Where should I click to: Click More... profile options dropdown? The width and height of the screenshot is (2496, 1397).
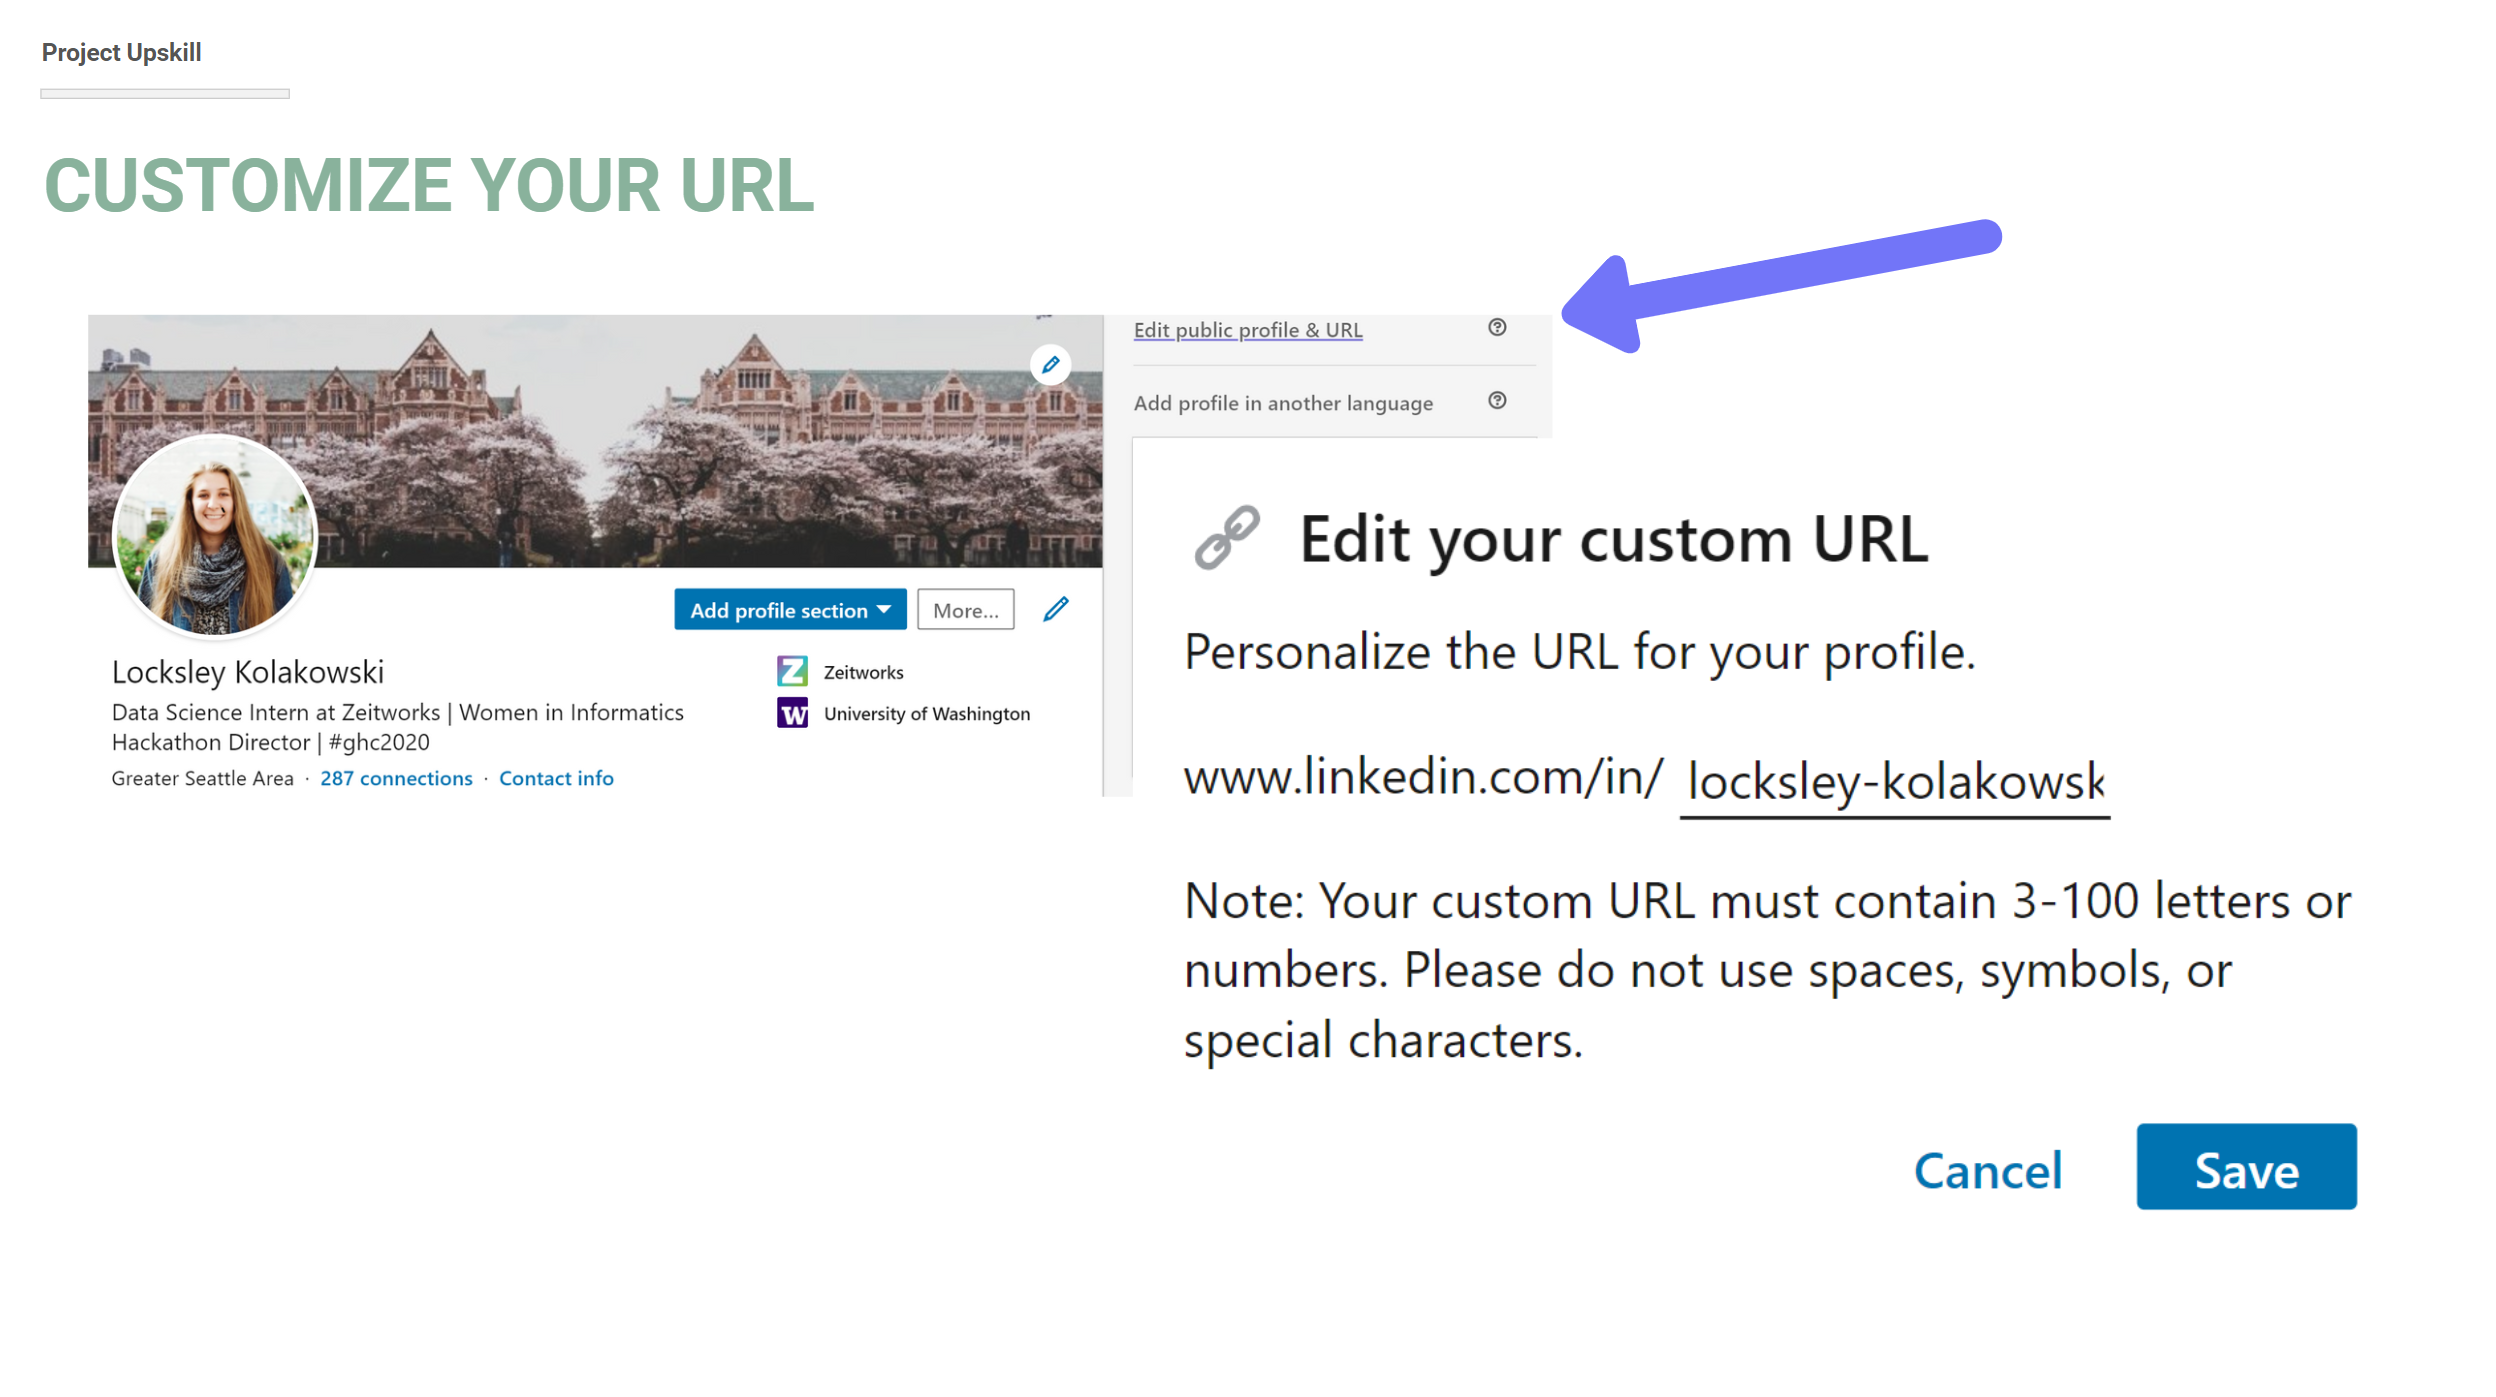point(963,609)
